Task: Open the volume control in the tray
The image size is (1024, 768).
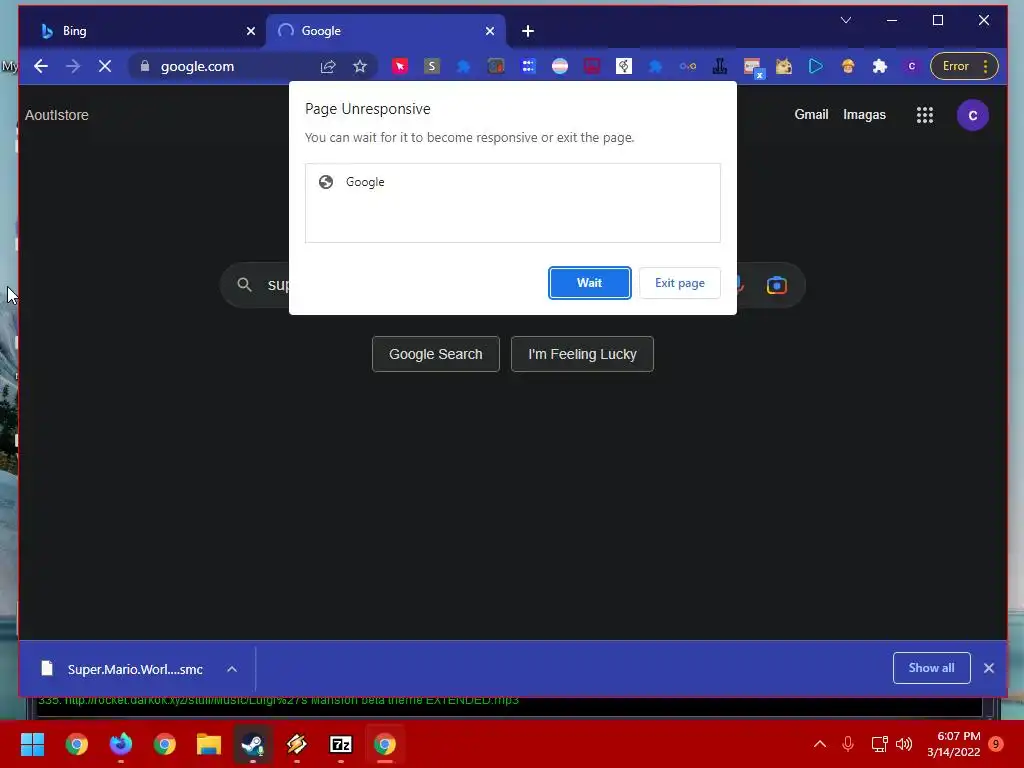Action: click(904, 744)
